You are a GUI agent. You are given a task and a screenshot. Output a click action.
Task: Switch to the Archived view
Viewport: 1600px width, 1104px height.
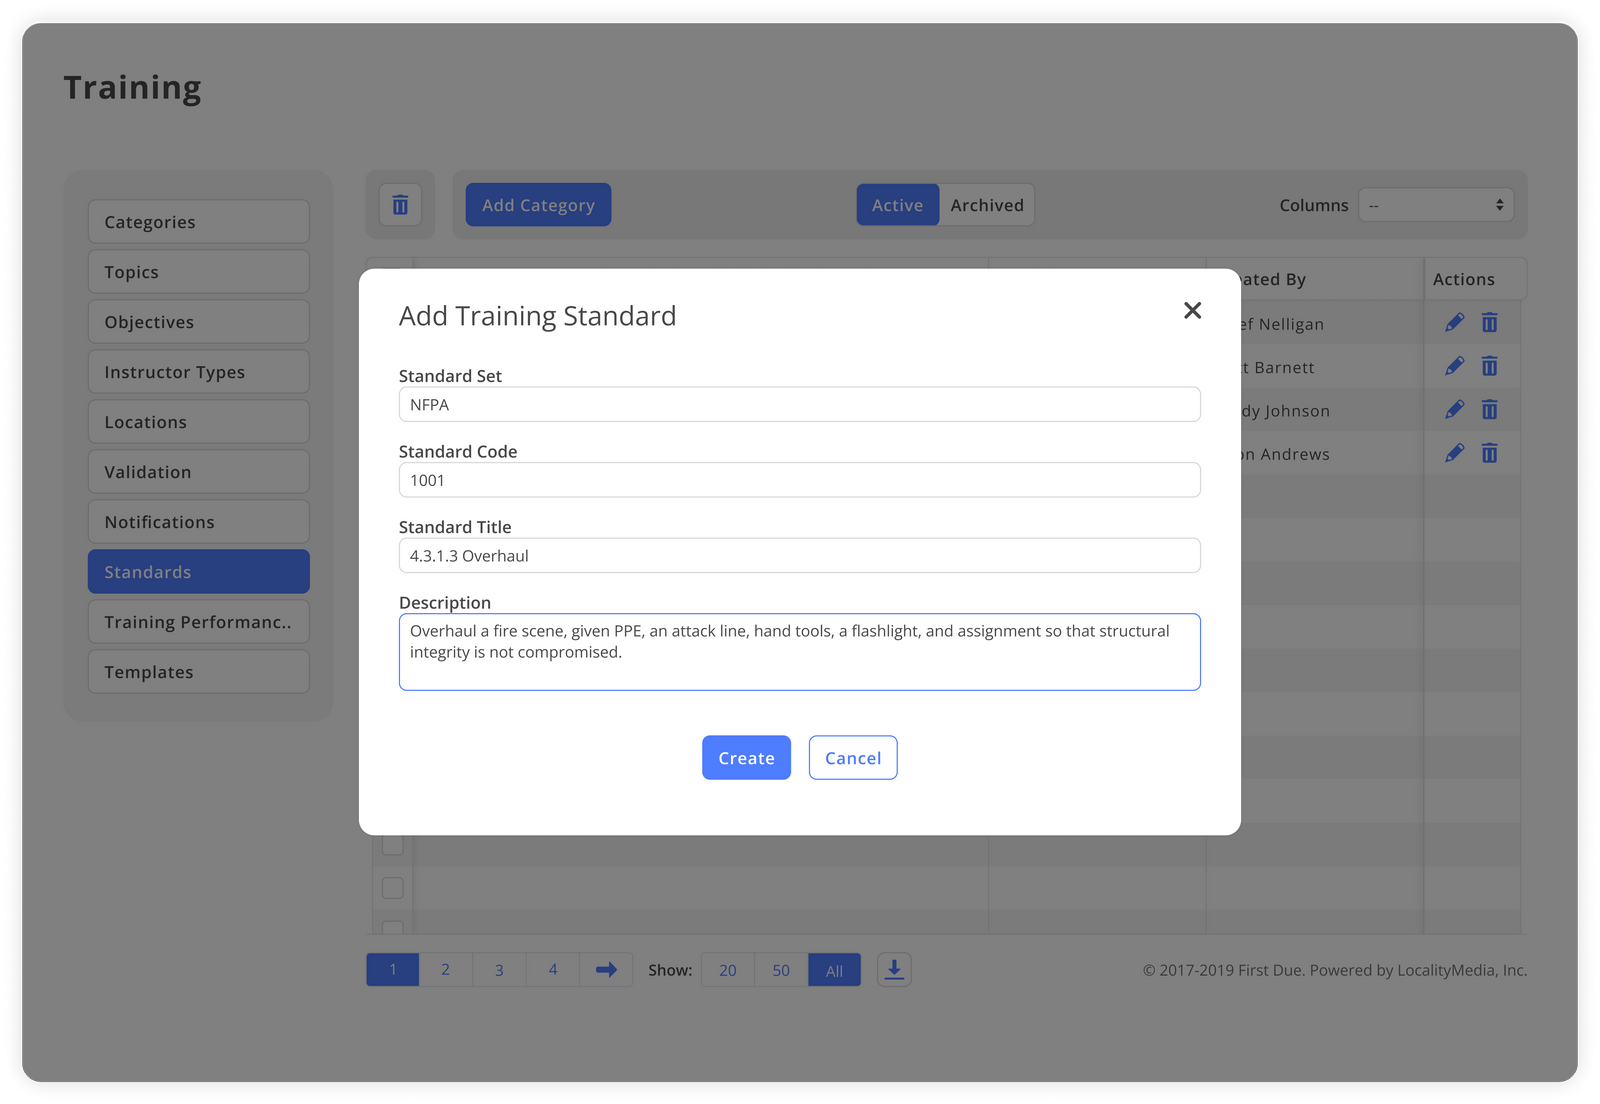987,204
